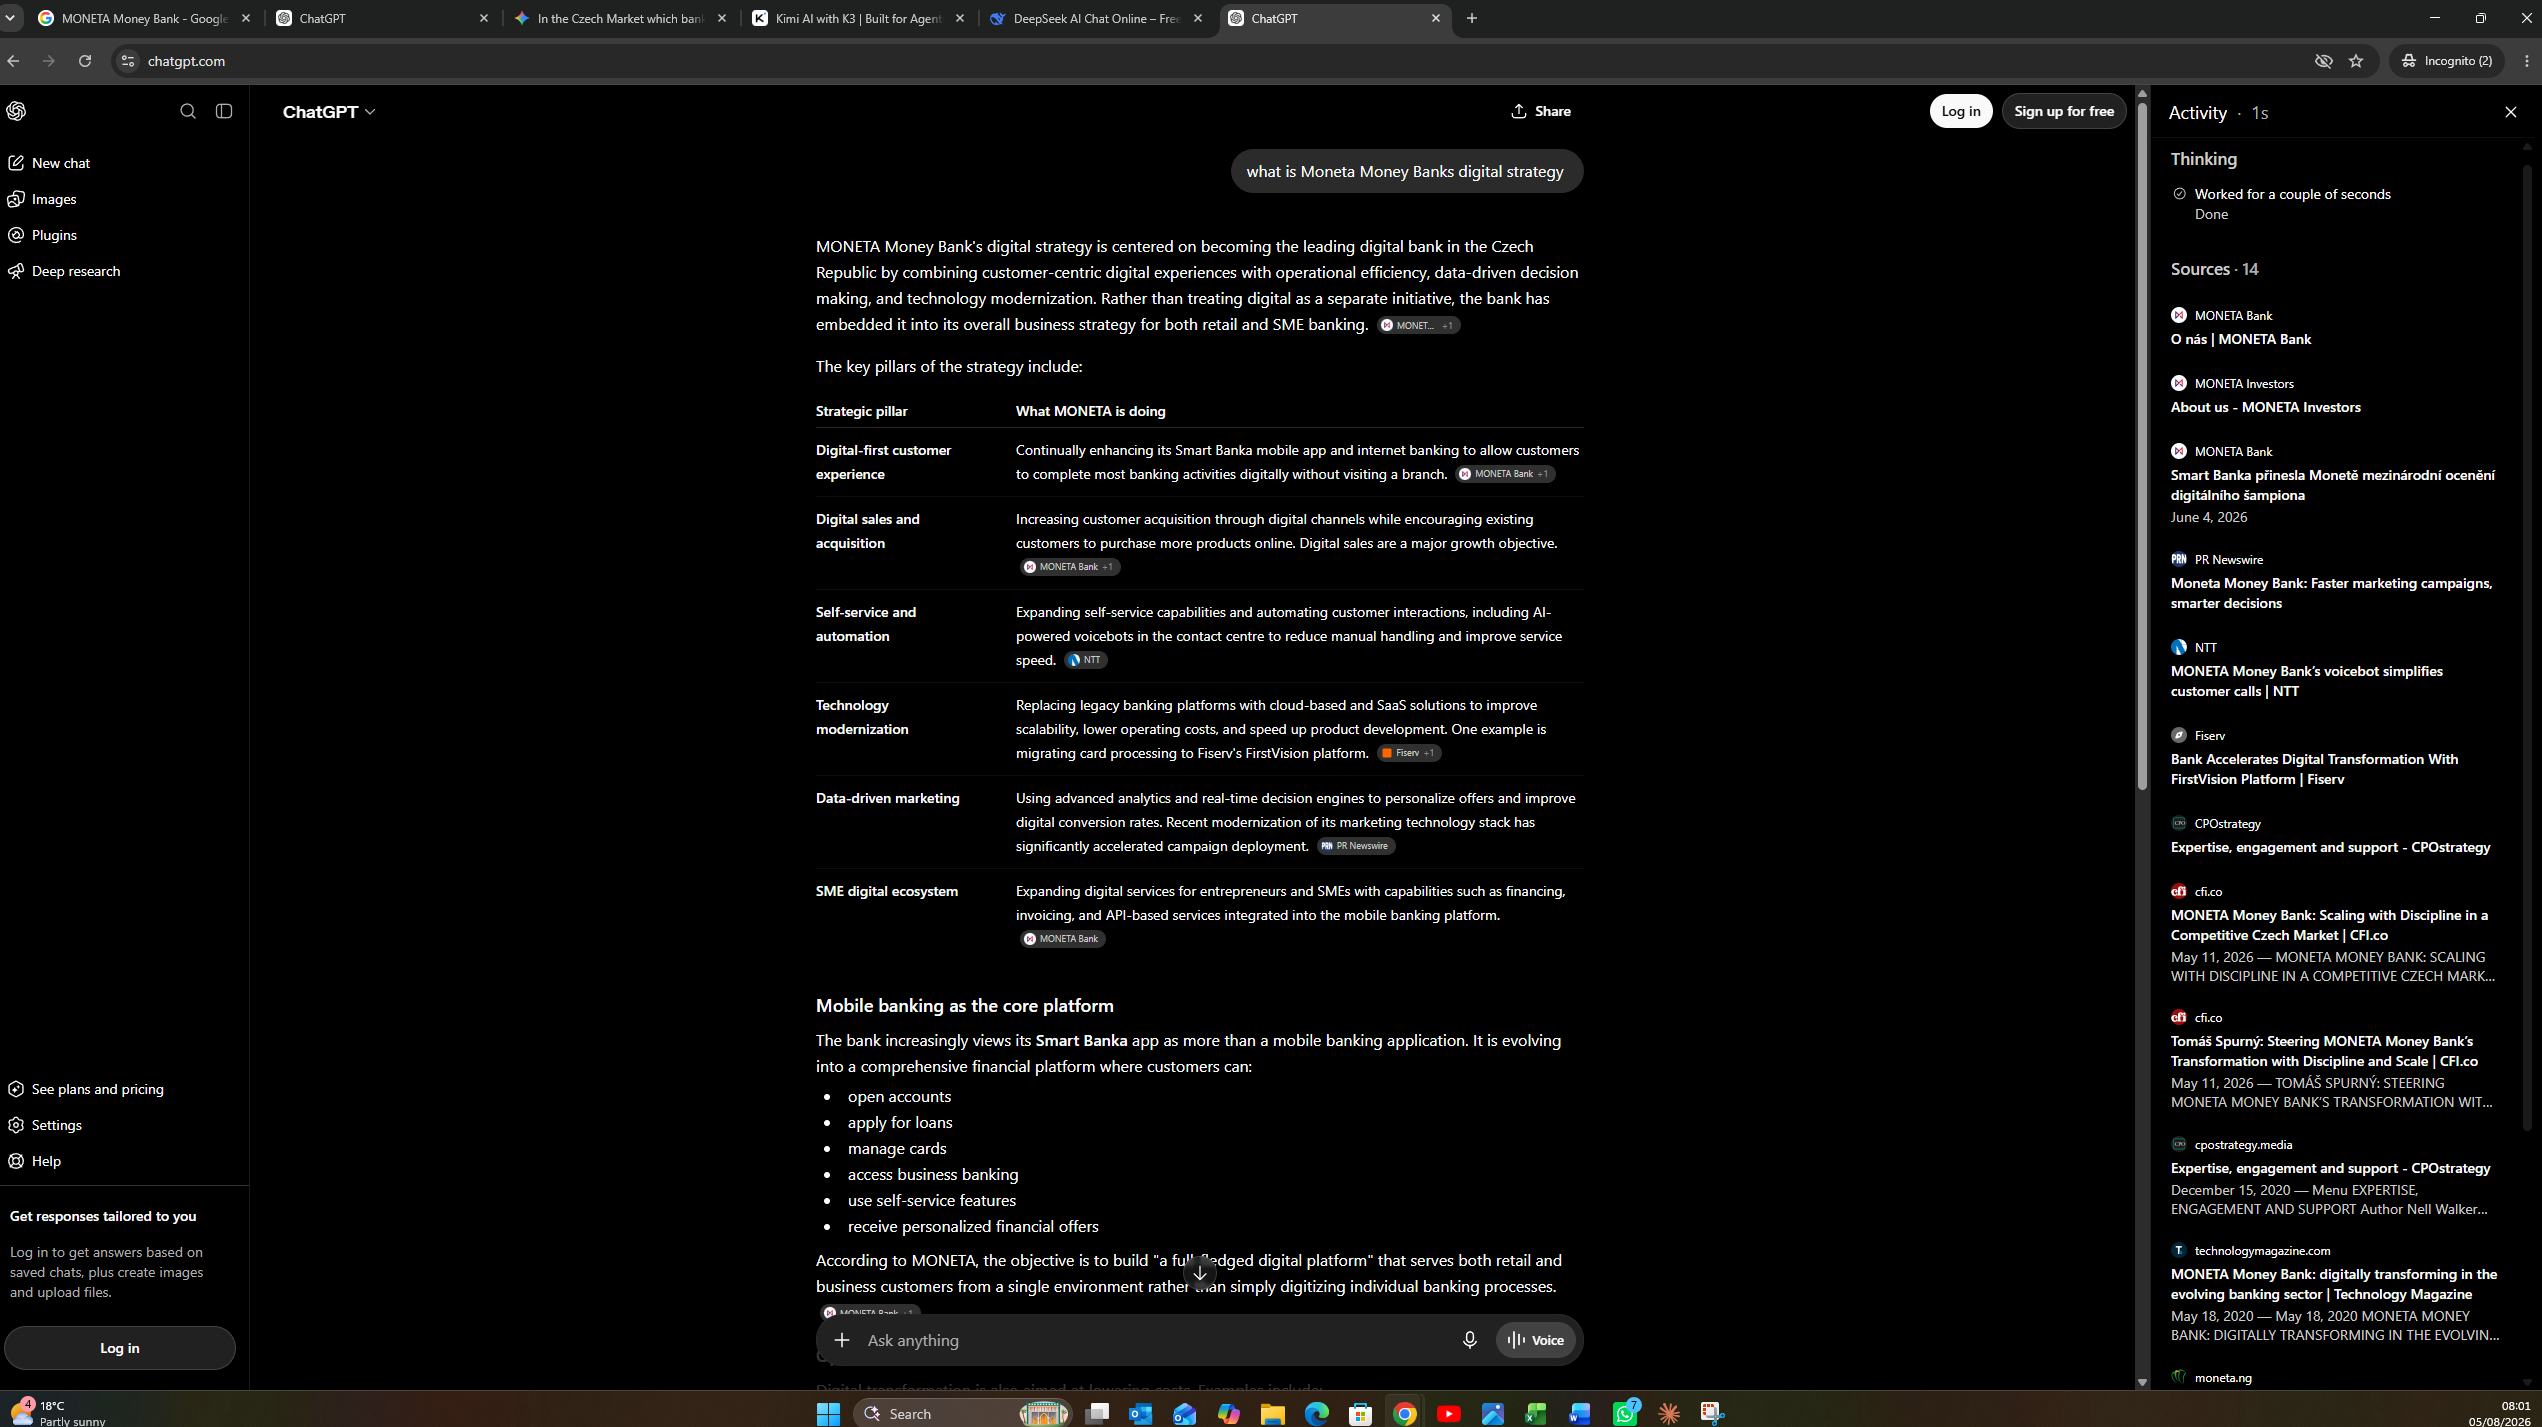The width and height of the screenshot is (2542, 1427).
Task: Switch to the Kimi AI with K3 tab
Action: point(858,18)
